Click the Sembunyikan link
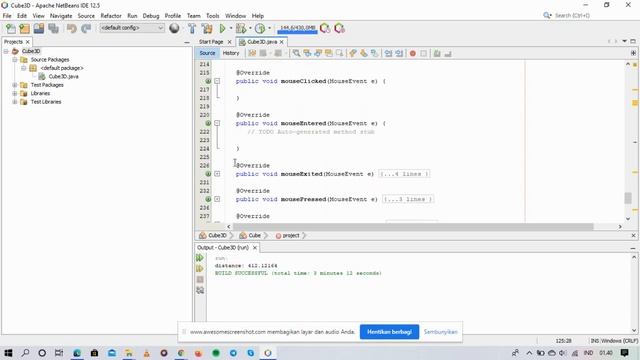640x360 pixels. point(440,332)
